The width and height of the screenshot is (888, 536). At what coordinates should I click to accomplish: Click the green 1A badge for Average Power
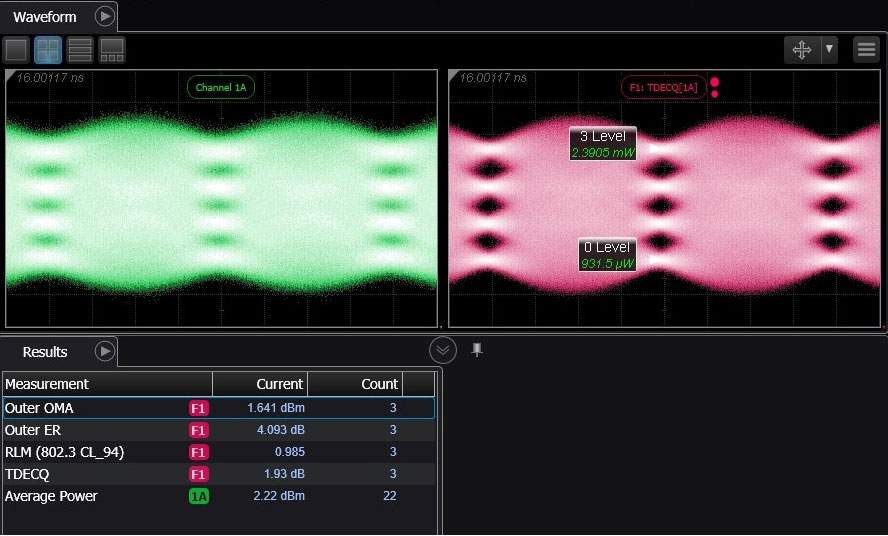(199, 496)
